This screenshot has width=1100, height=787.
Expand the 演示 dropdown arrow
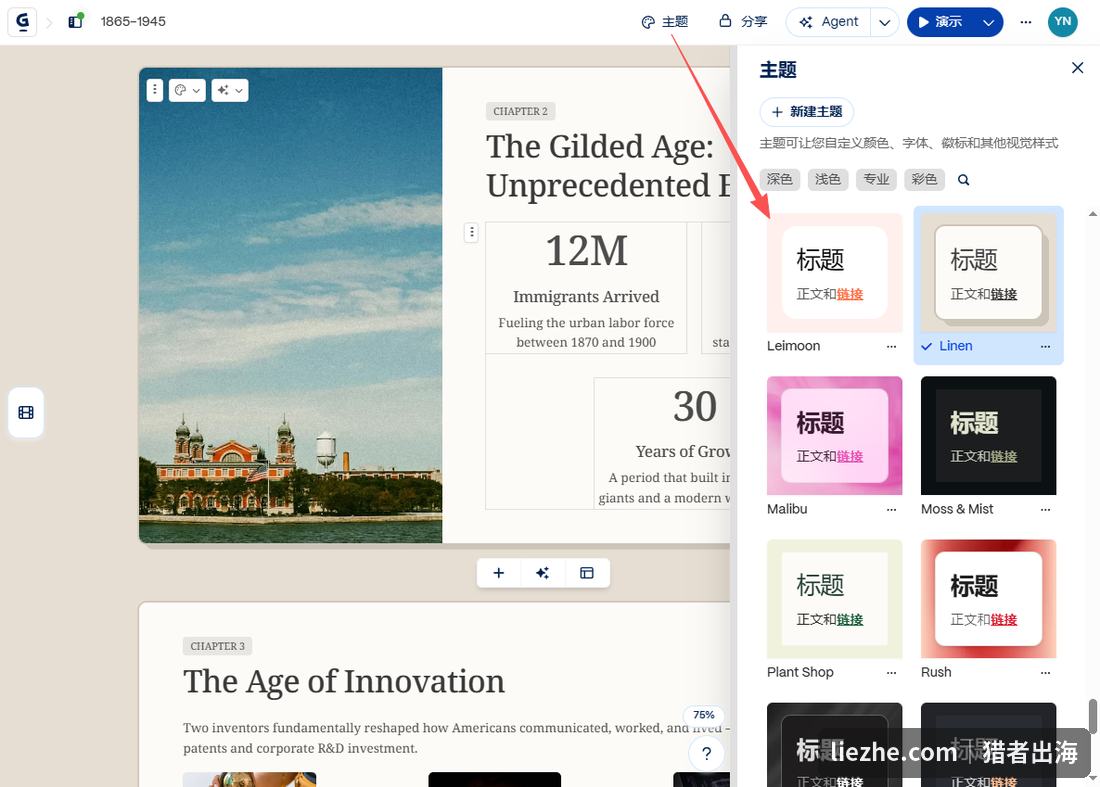(988, 22)
